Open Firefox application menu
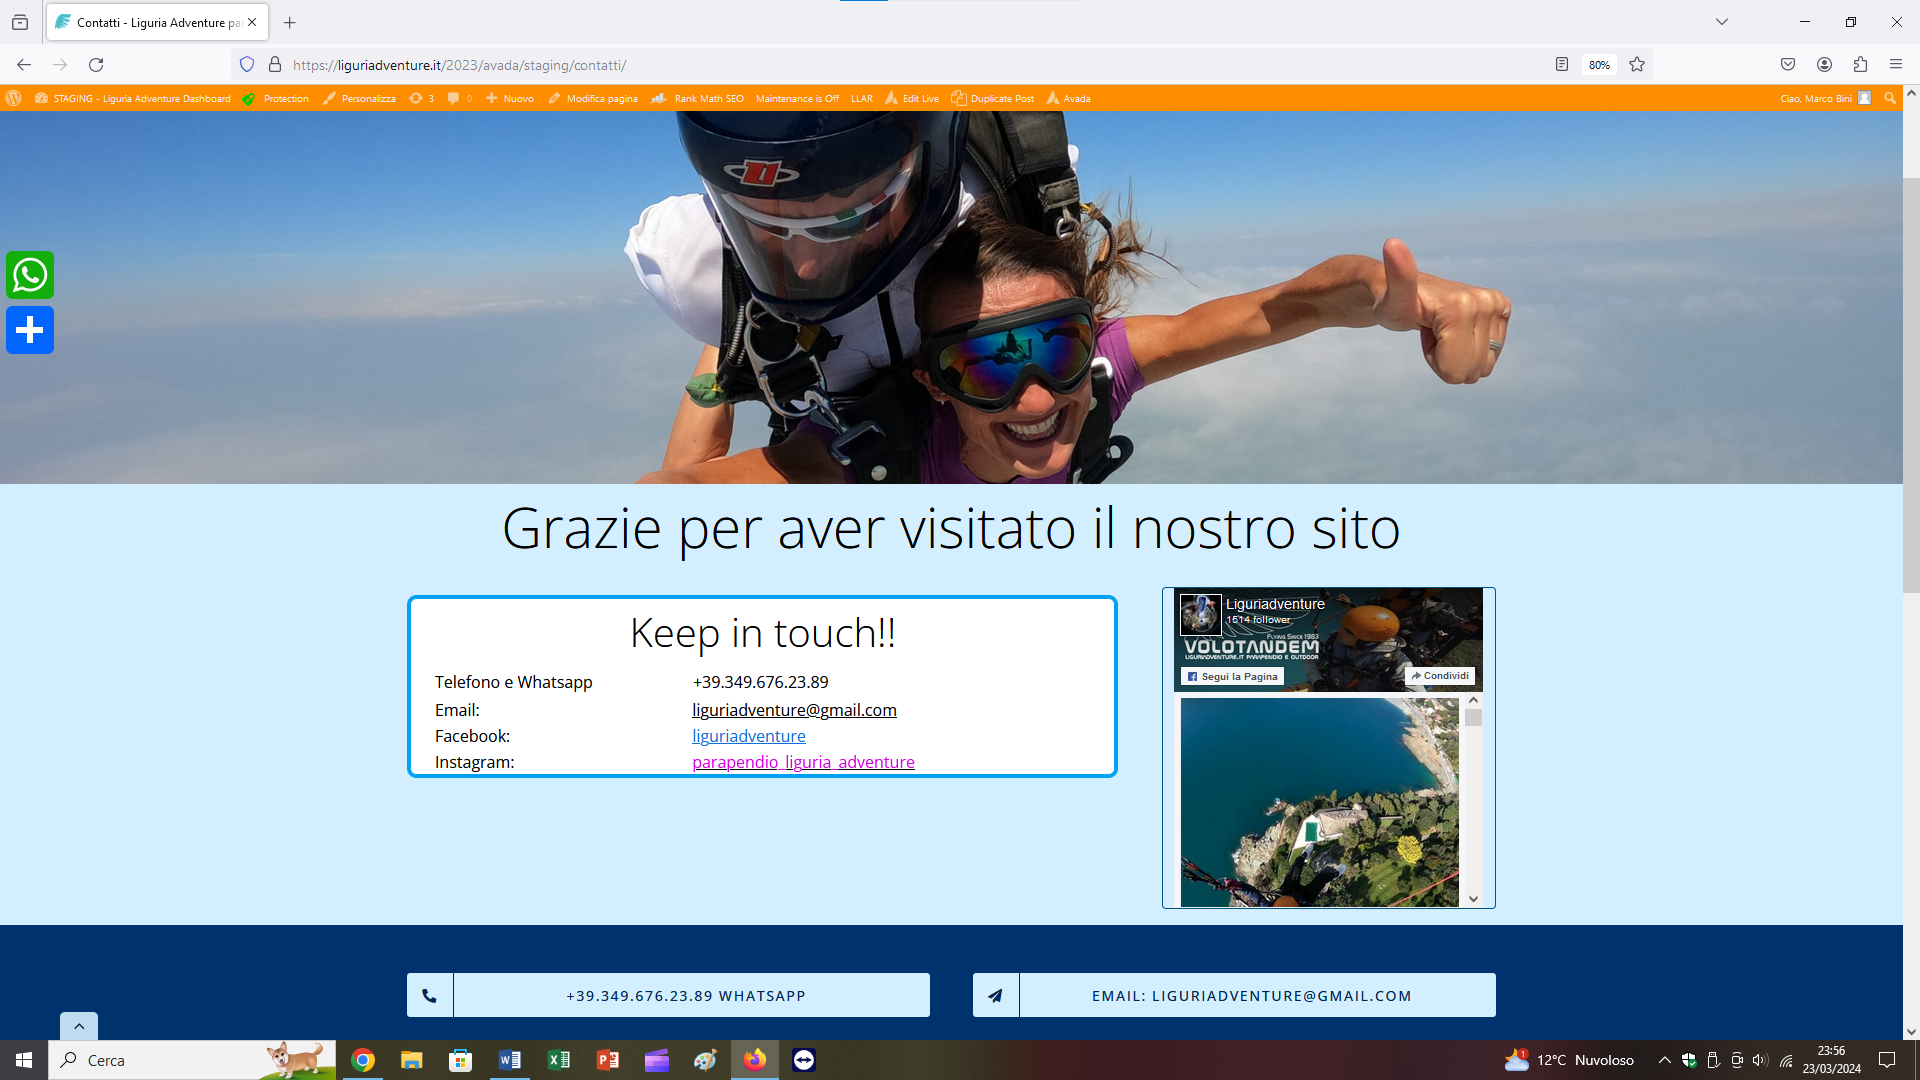The height and width of the screenshot is (1080, 1920). 1896,65
